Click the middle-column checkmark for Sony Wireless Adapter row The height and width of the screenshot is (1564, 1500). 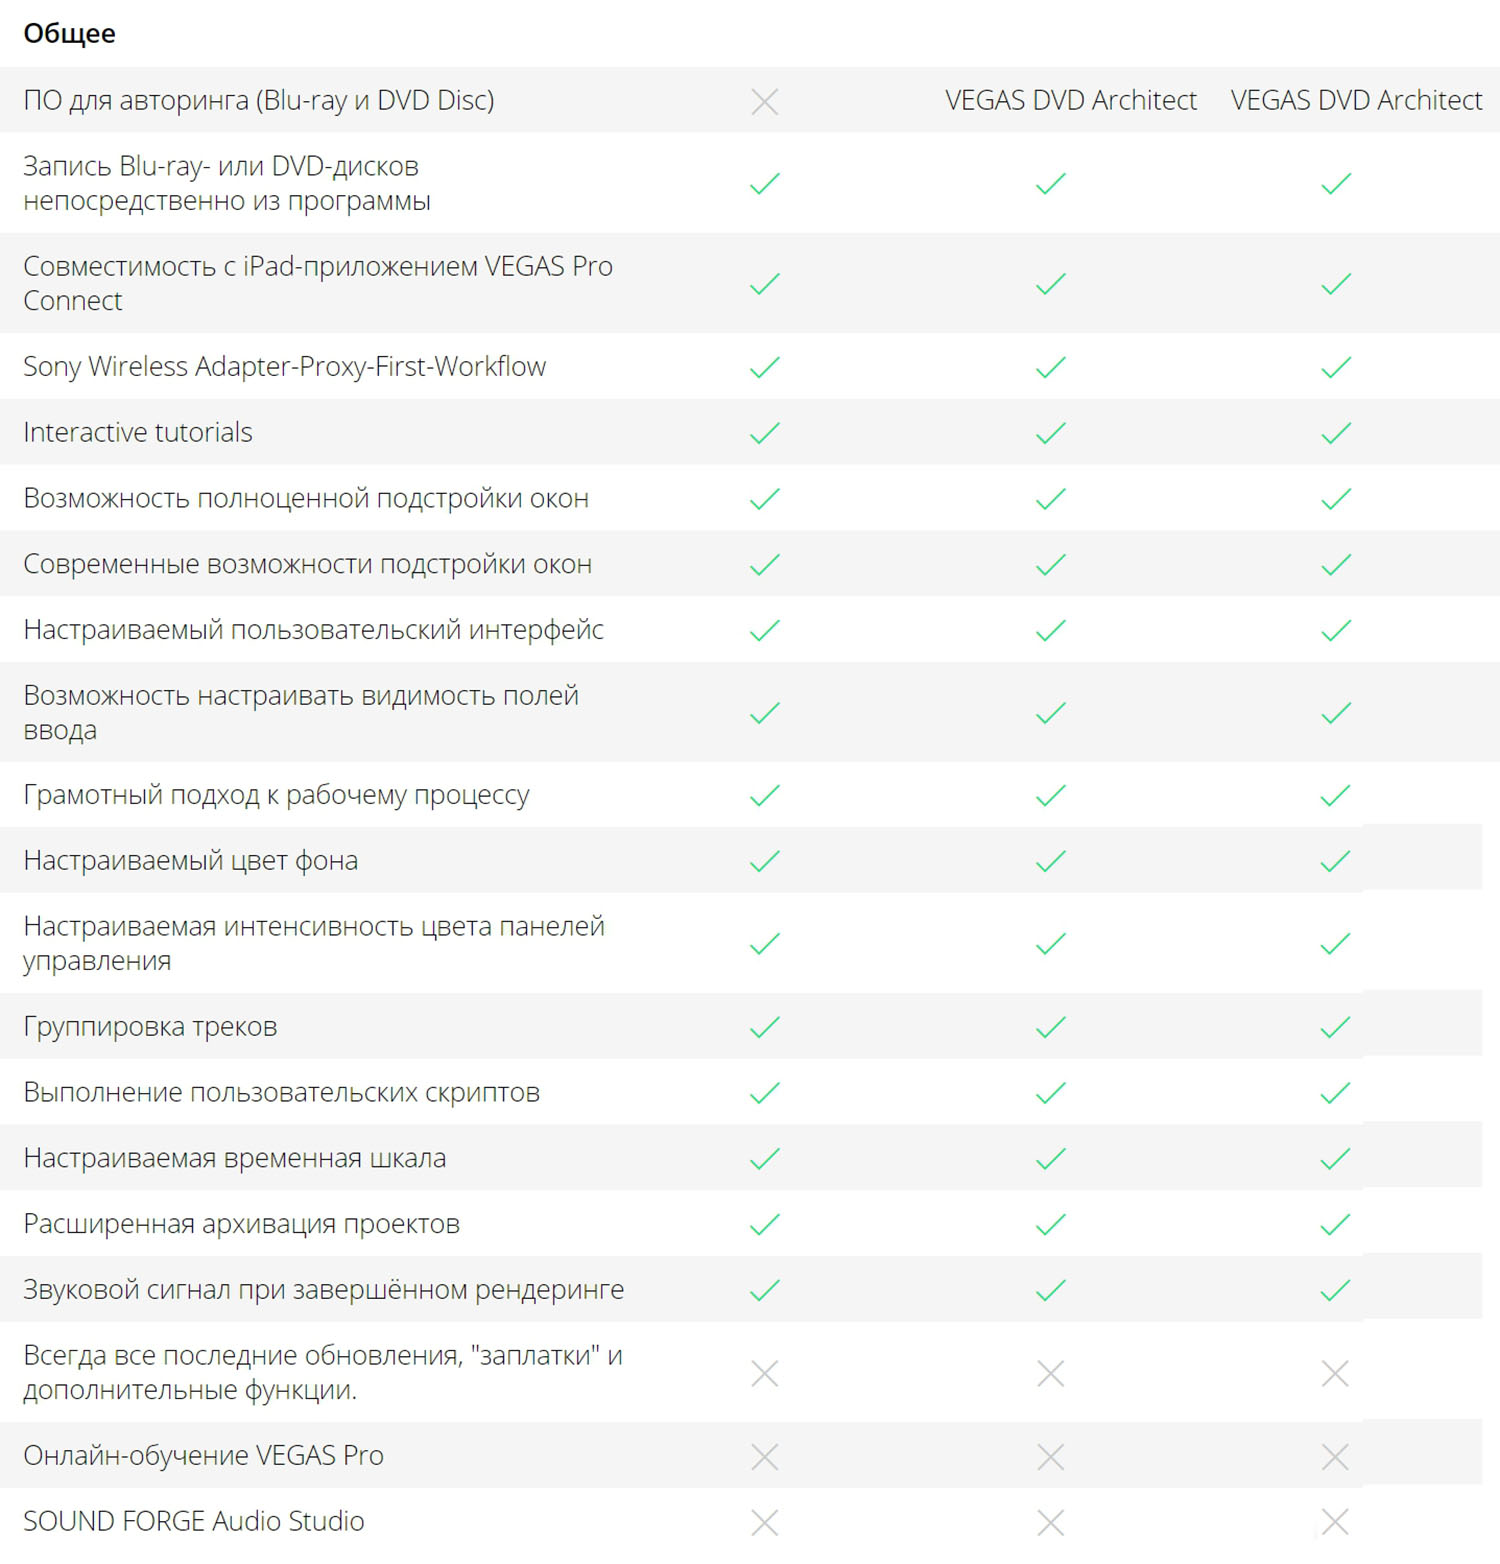coord(1050,367)
